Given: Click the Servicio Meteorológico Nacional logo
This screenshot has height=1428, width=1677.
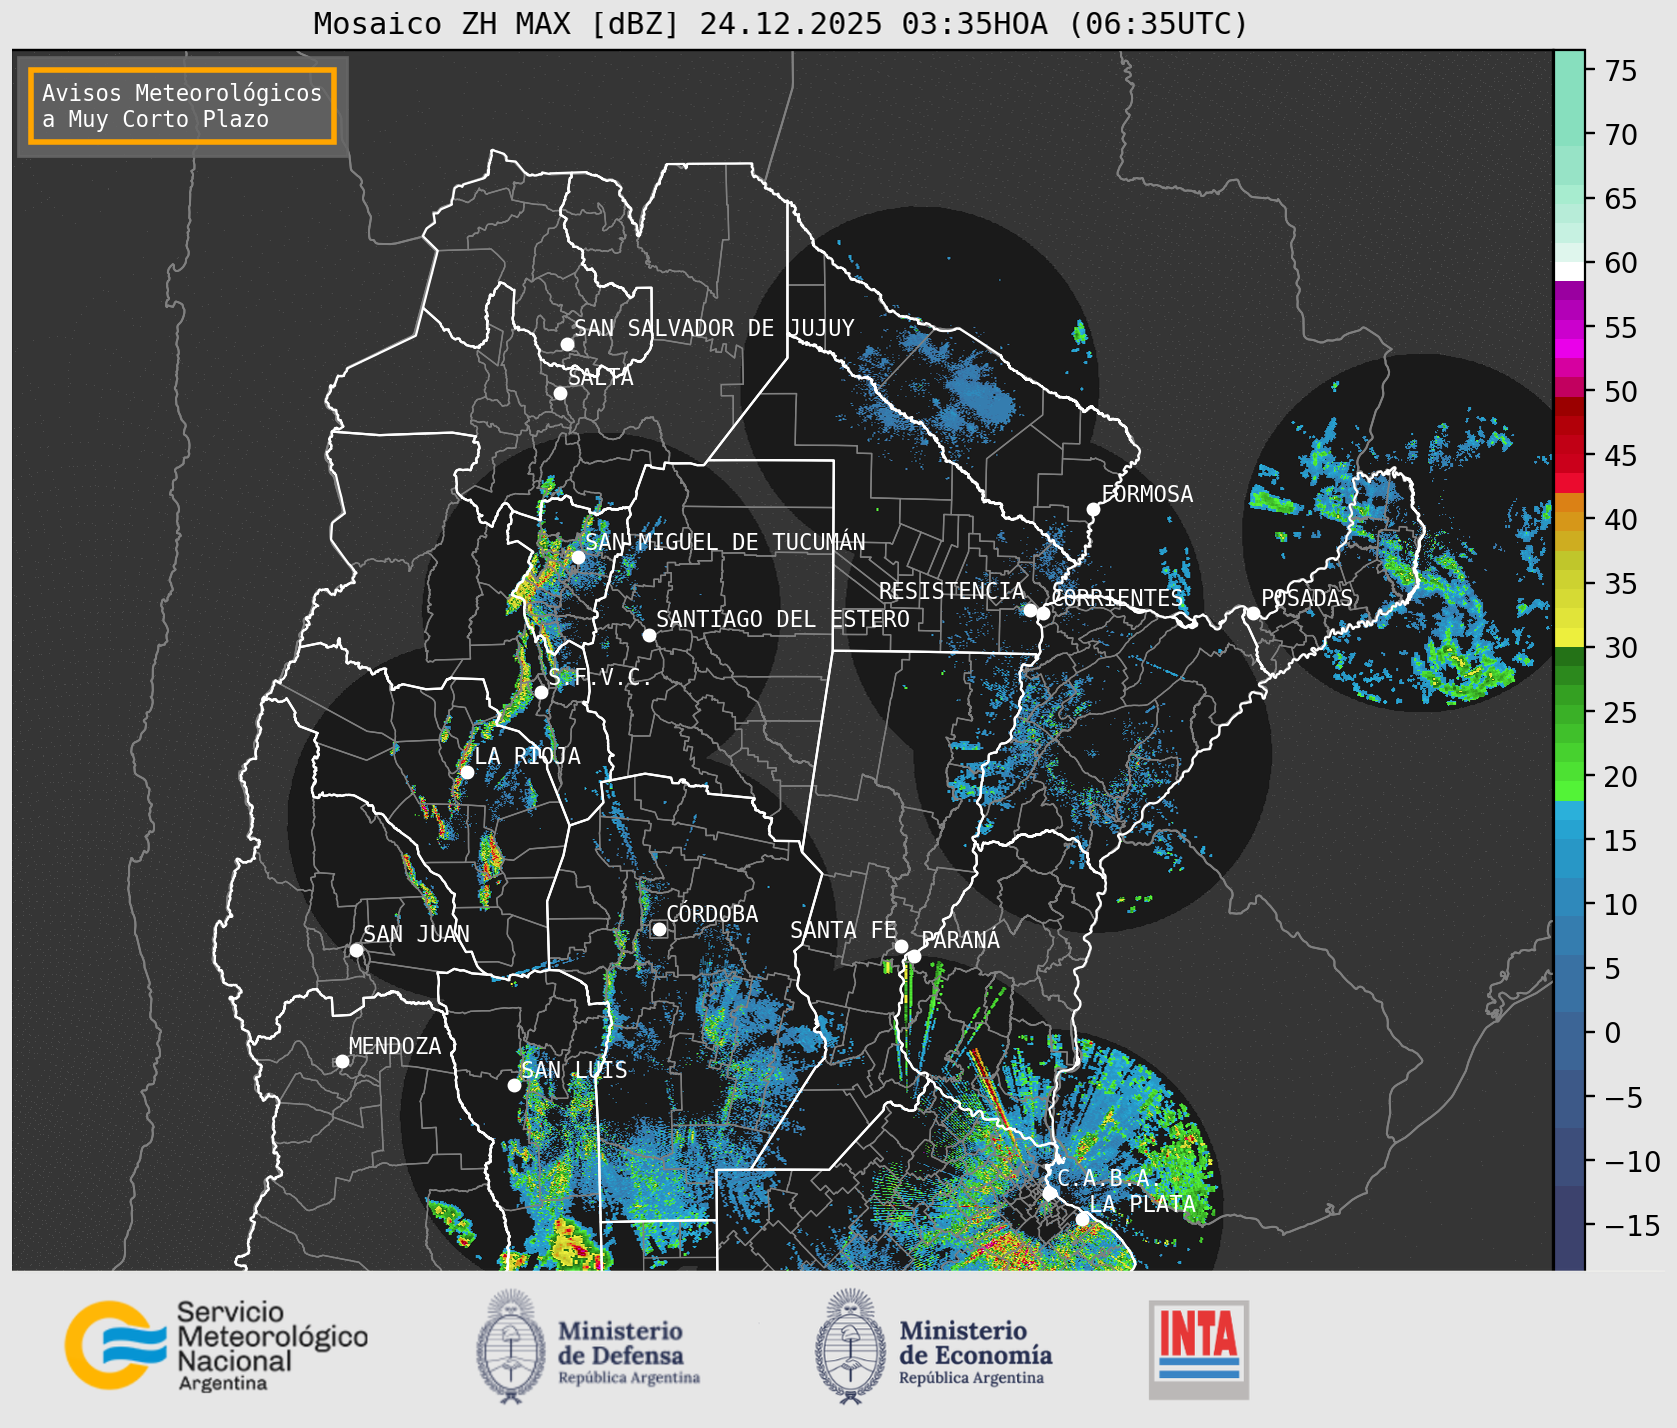Looking at the screenshot, I should click(217, 1345).
